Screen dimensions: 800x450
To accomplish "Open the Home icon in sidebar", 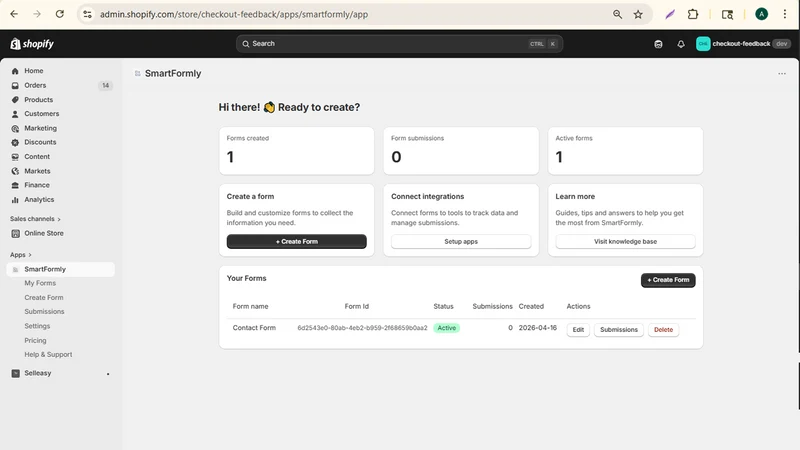I will (15, 71).
